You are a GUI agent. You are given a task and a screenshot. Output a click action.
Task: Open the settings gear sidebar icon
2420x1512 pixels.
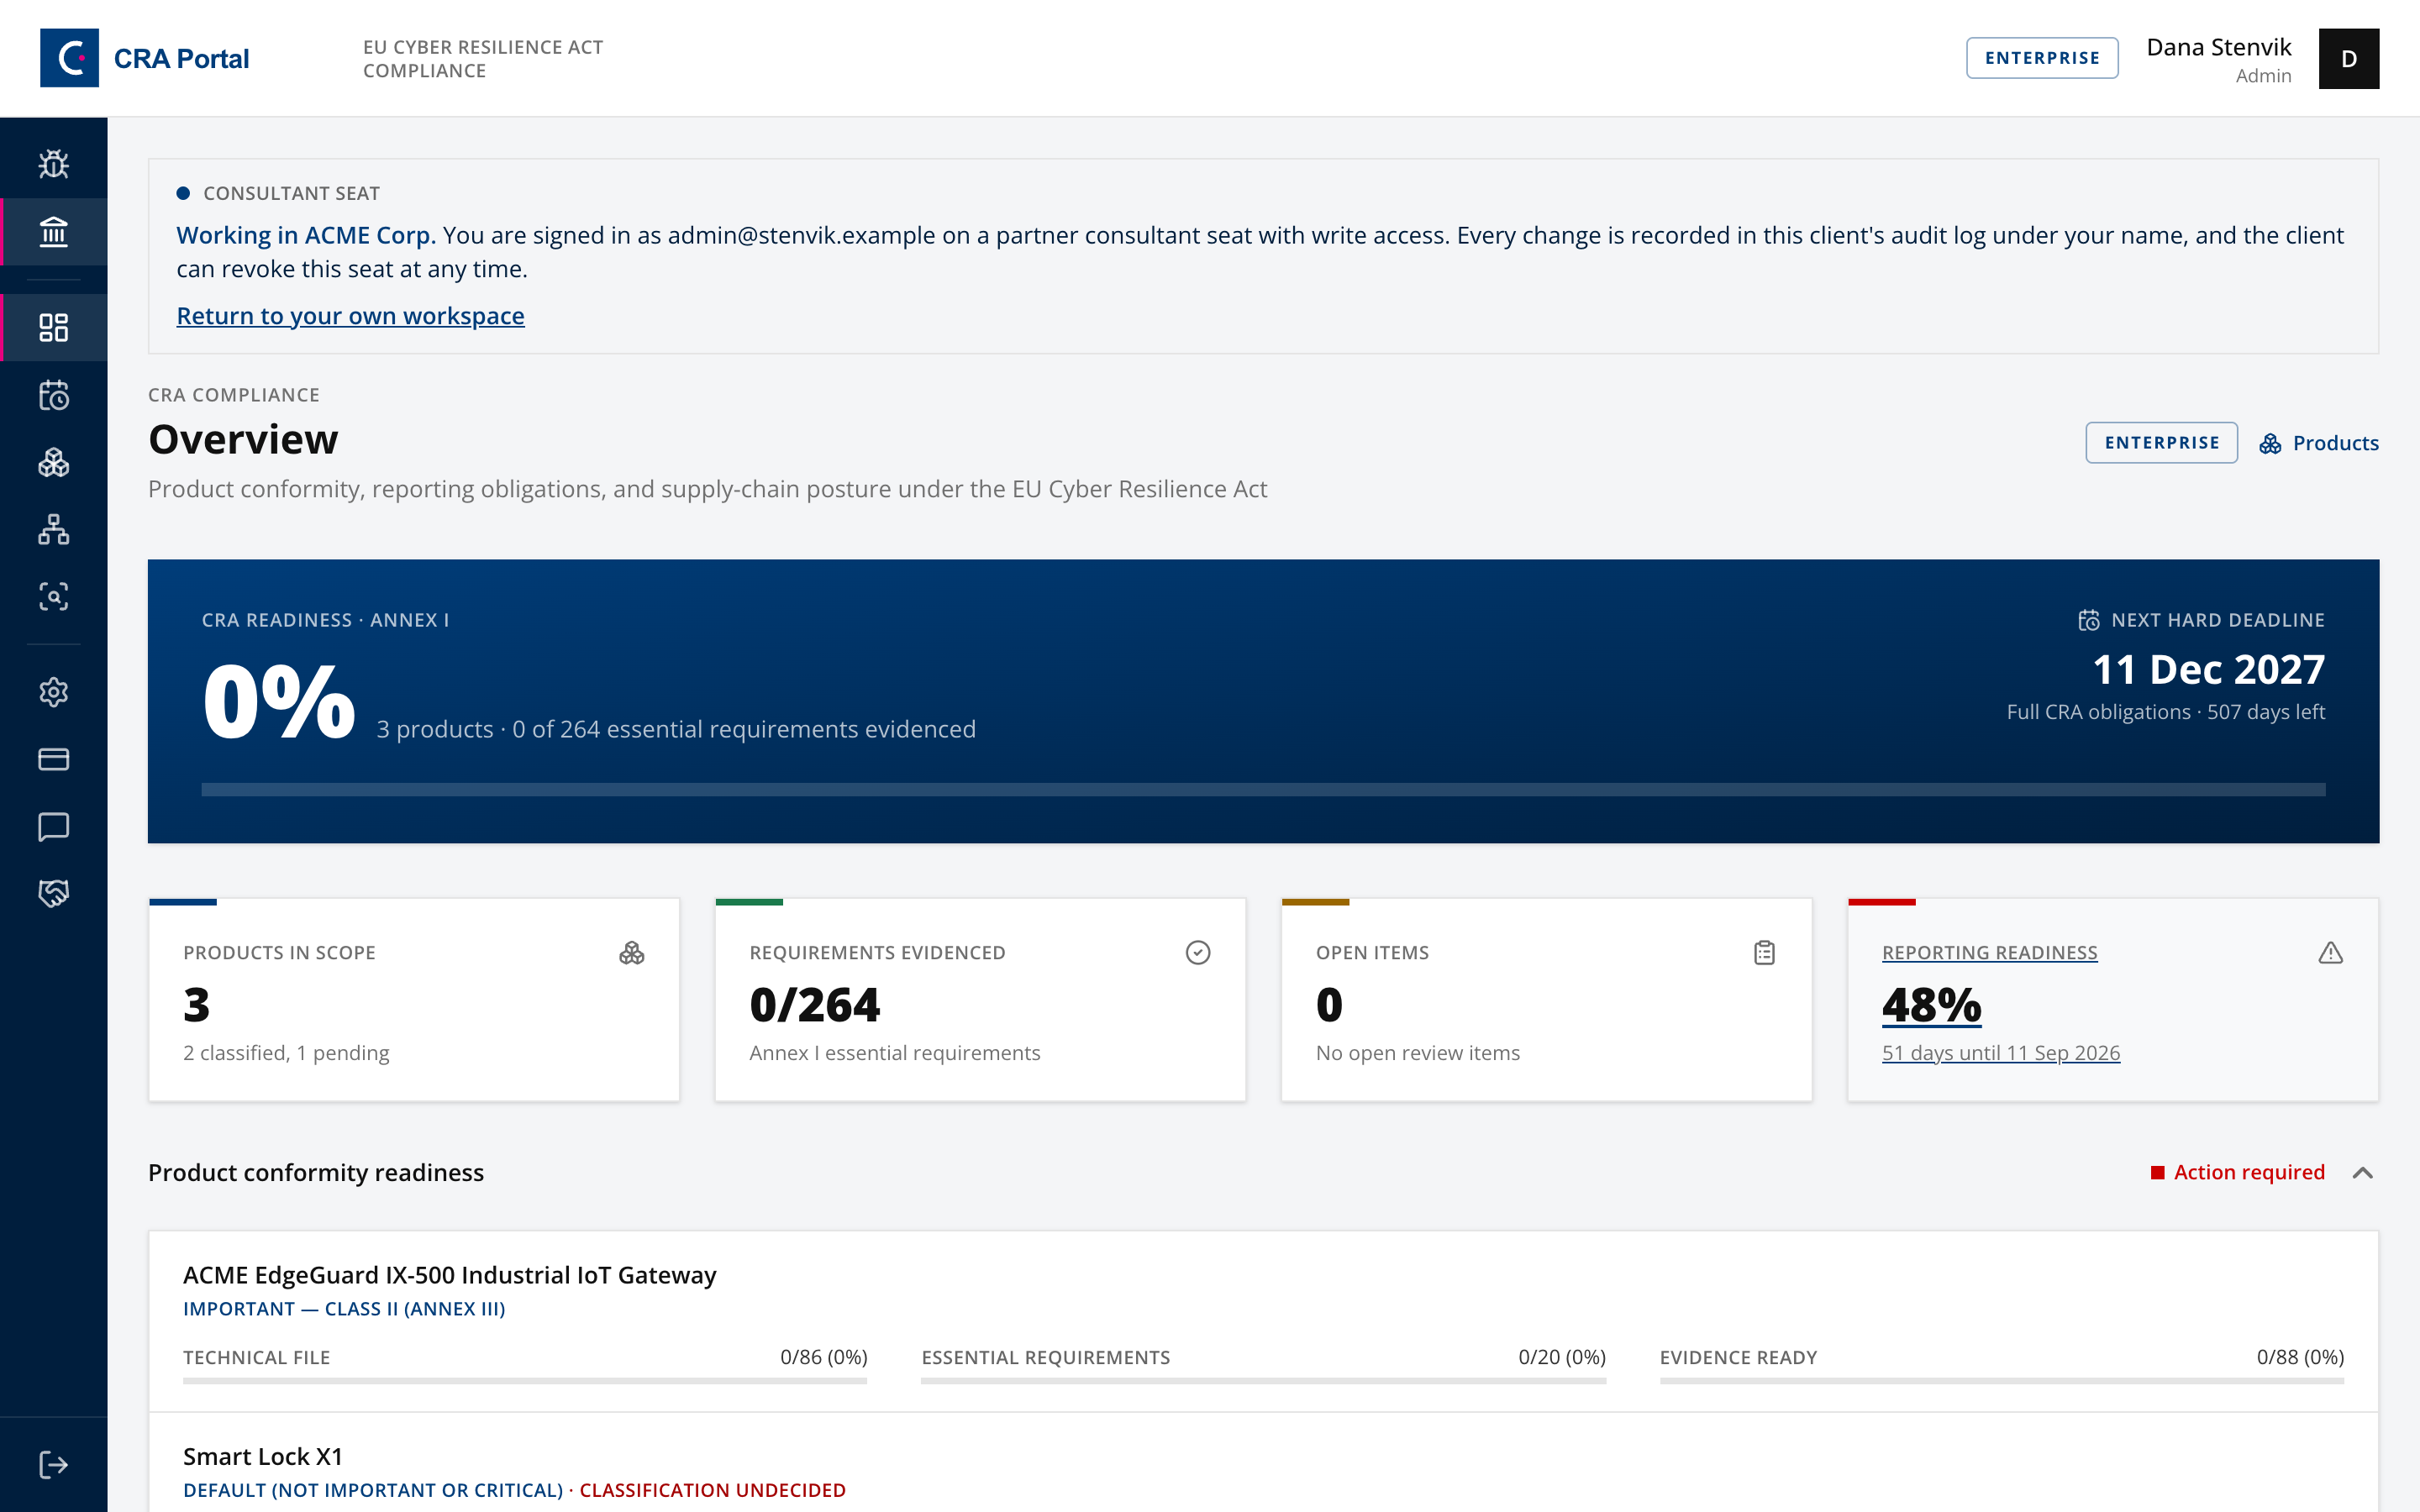click(53, 692)
